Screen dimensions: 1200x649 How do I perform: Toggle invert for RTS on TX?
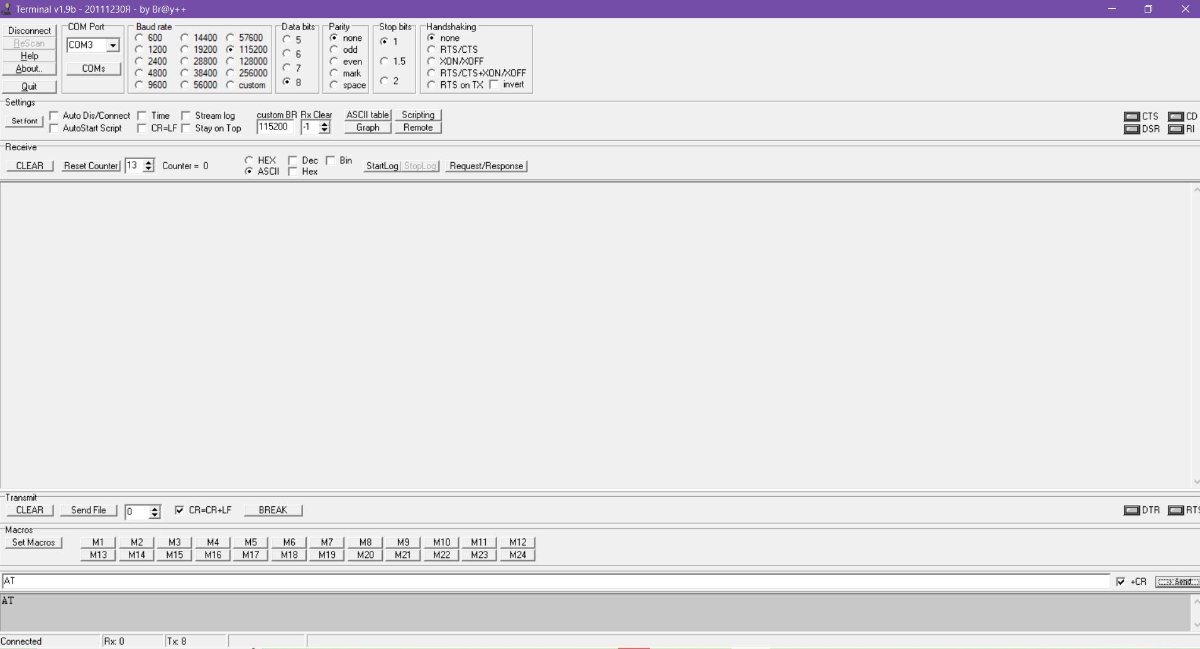pyautogui.click(x=494, y=84)
